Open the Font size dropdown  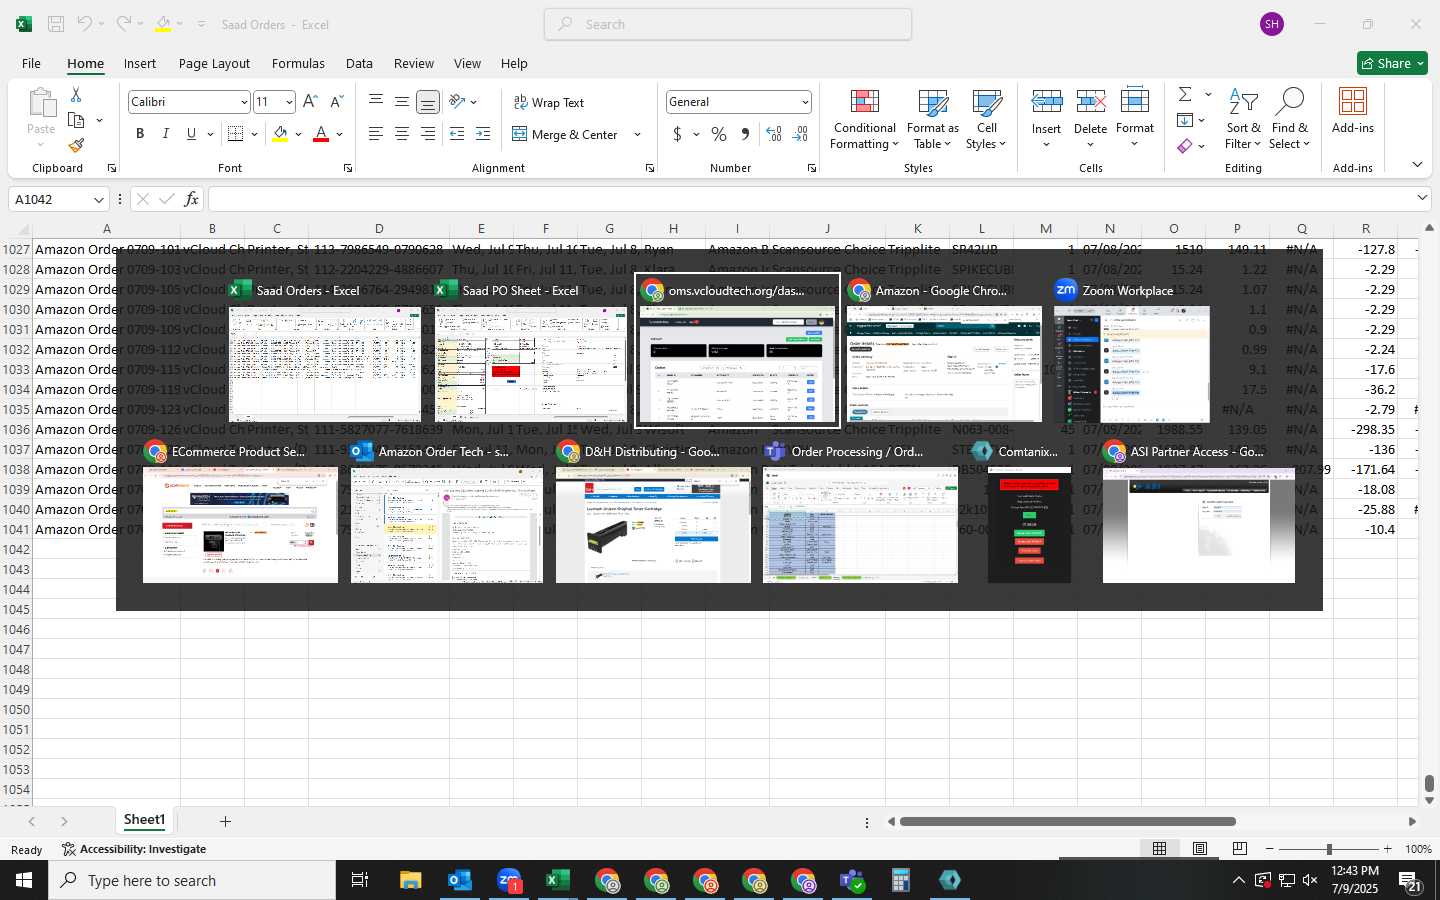pos(289,102)
